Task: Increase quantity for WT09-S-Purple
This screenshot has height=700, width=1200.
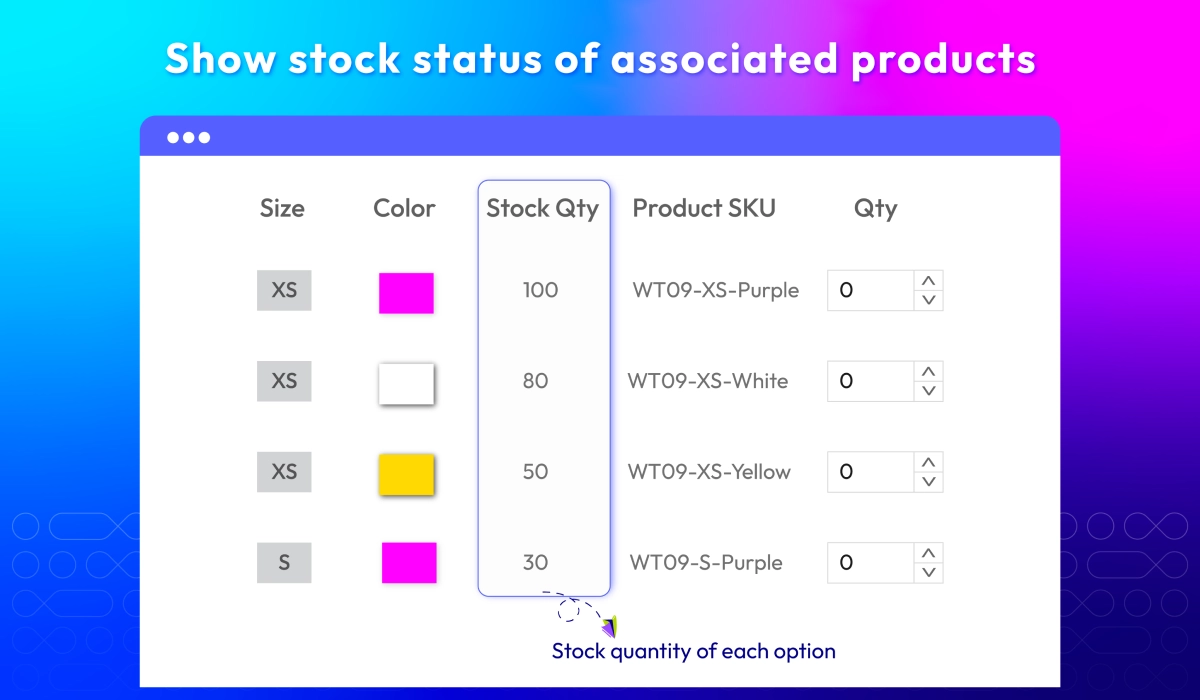Action: 929,553
